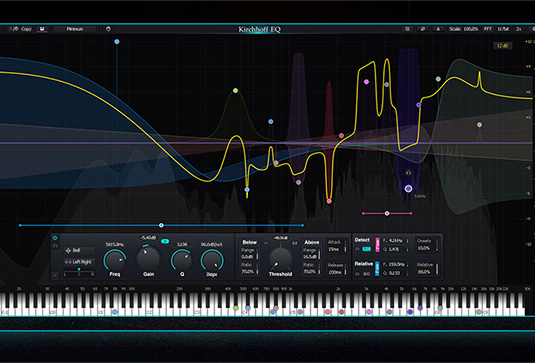Click the pink range line center handle
The width and height of the screenshot is (535, 363).
tap(387, 214)
